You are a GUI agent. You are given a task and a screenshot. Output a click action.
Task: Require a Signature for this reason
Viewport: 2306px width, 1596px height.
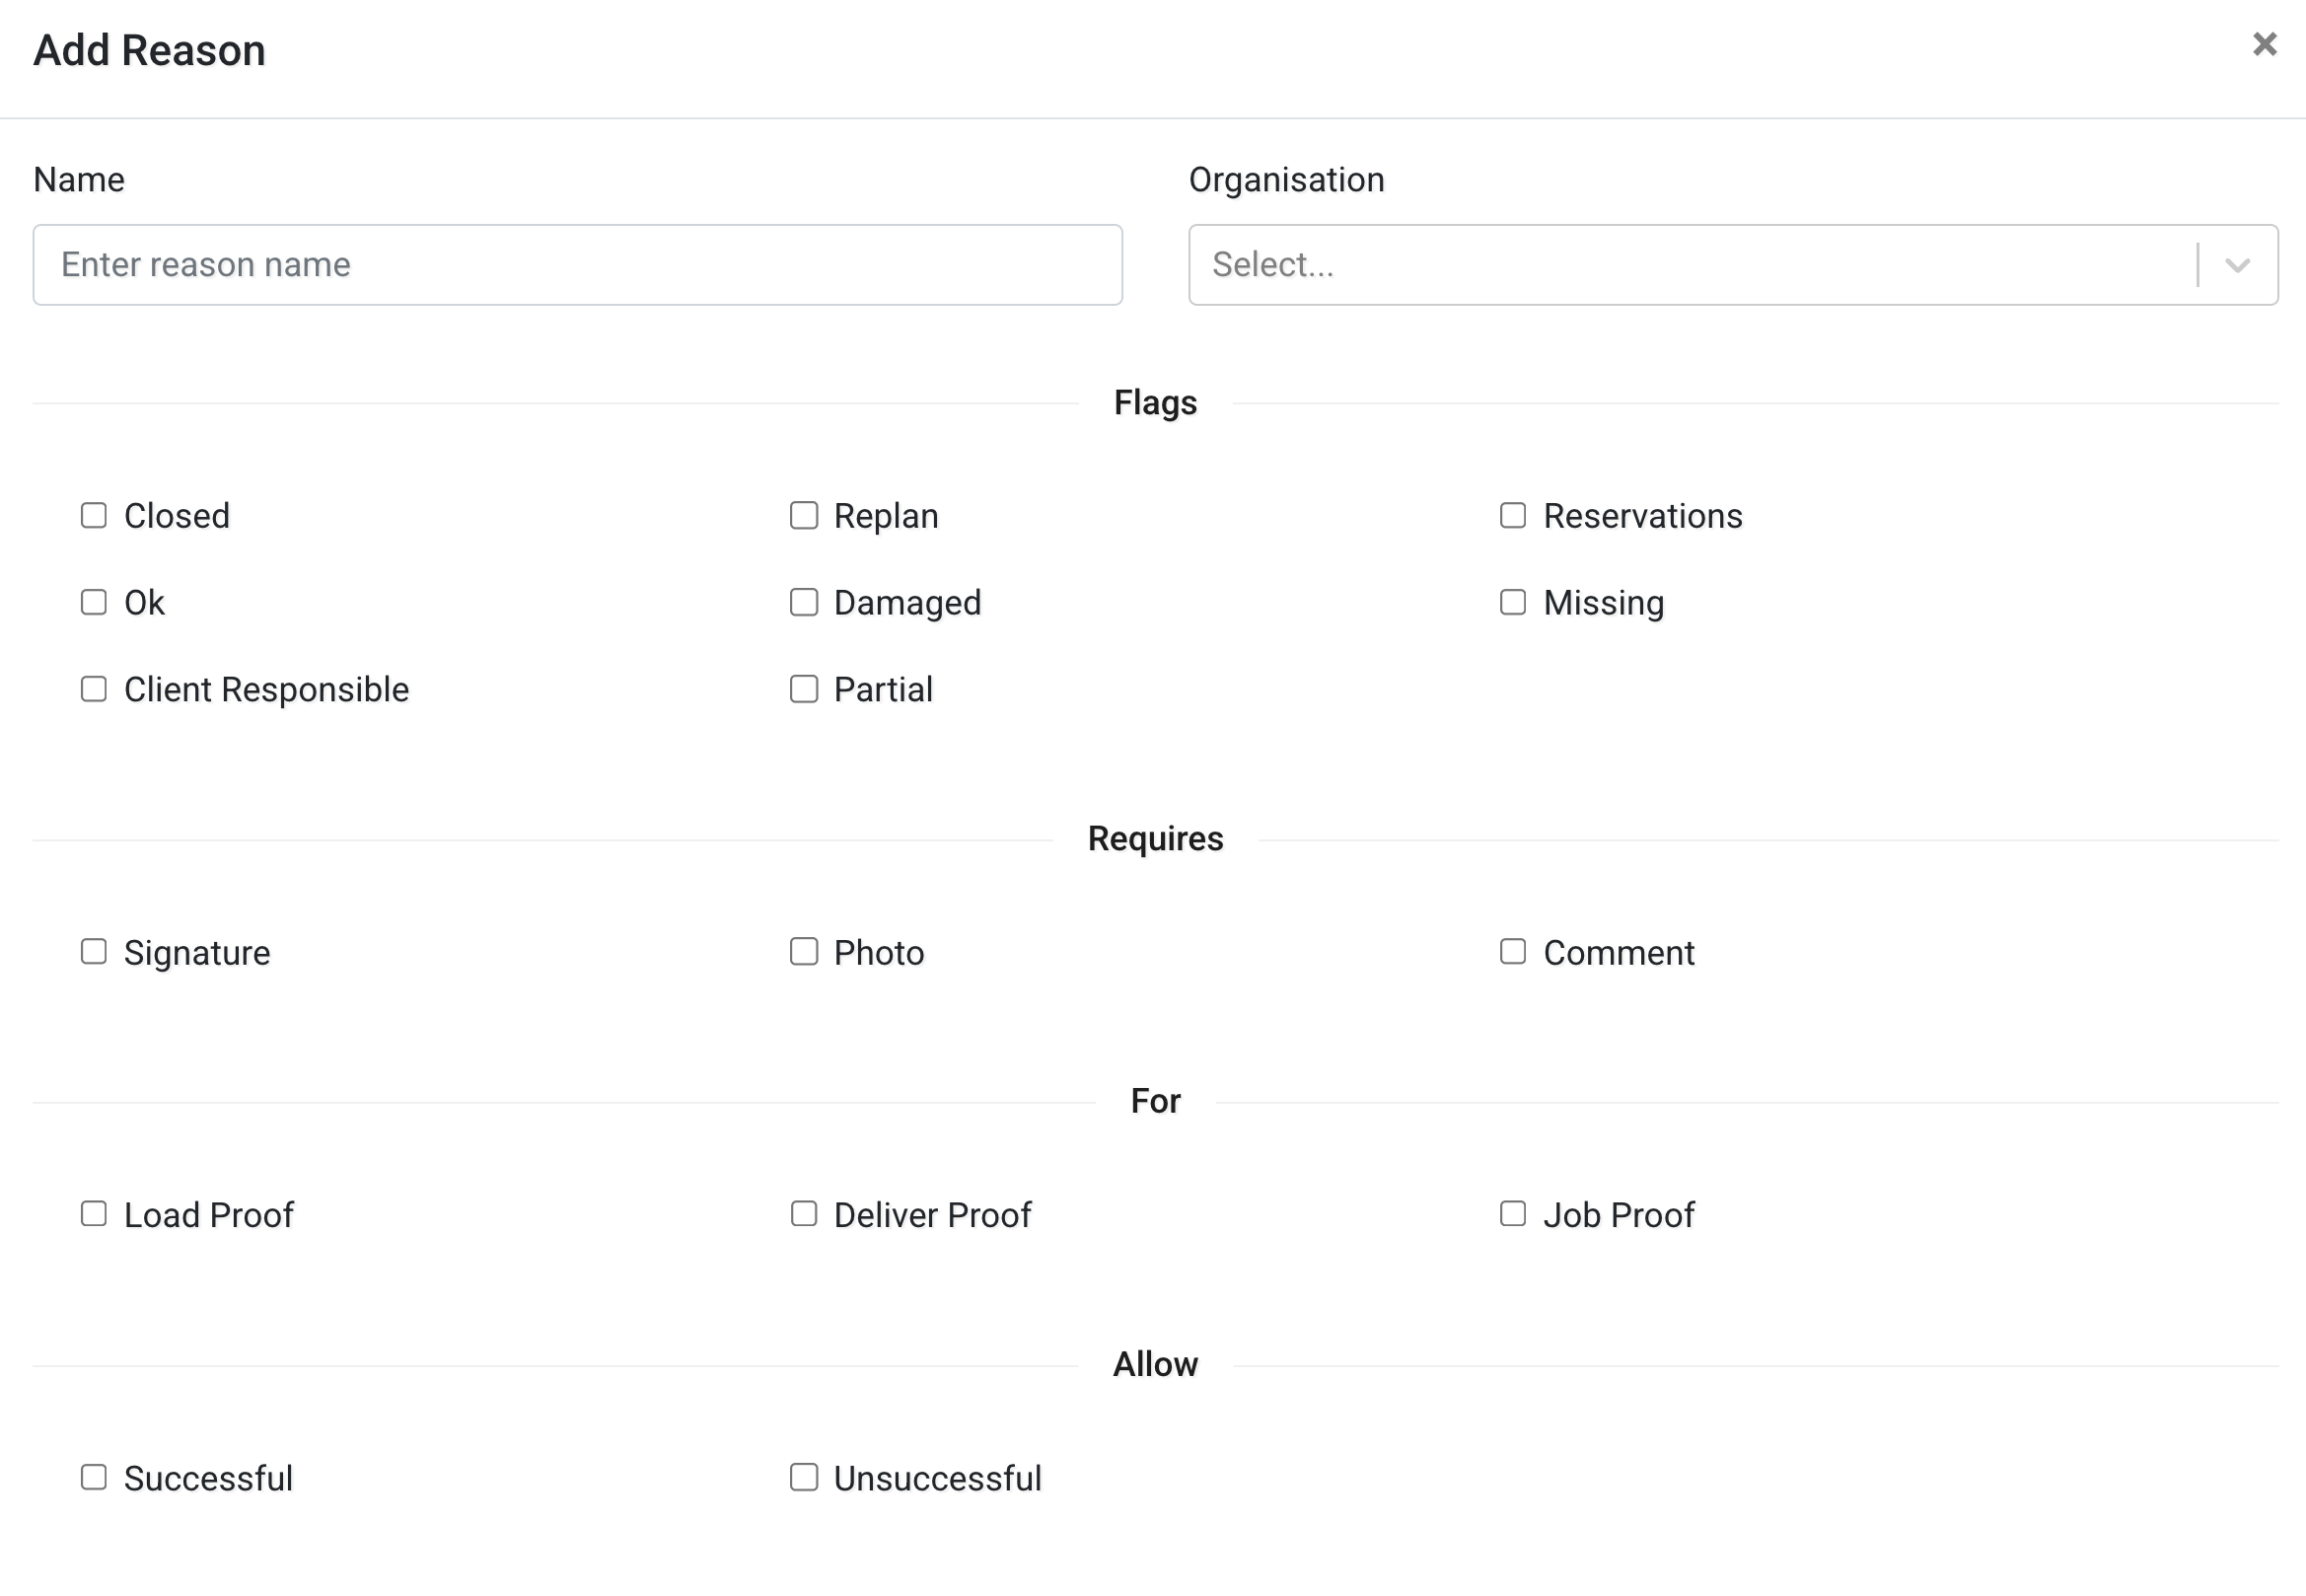(x=94, y=951)
